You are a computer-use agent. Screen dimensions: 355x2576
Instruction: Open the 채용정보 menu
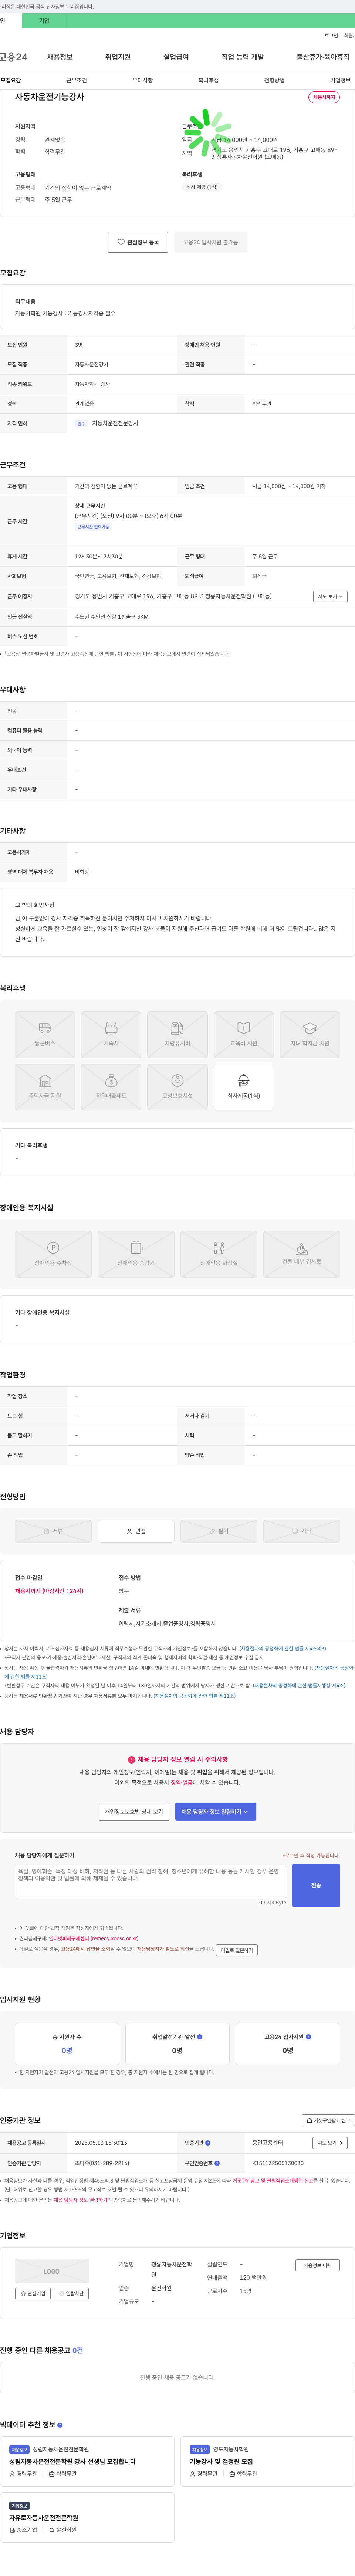(60, 57)
